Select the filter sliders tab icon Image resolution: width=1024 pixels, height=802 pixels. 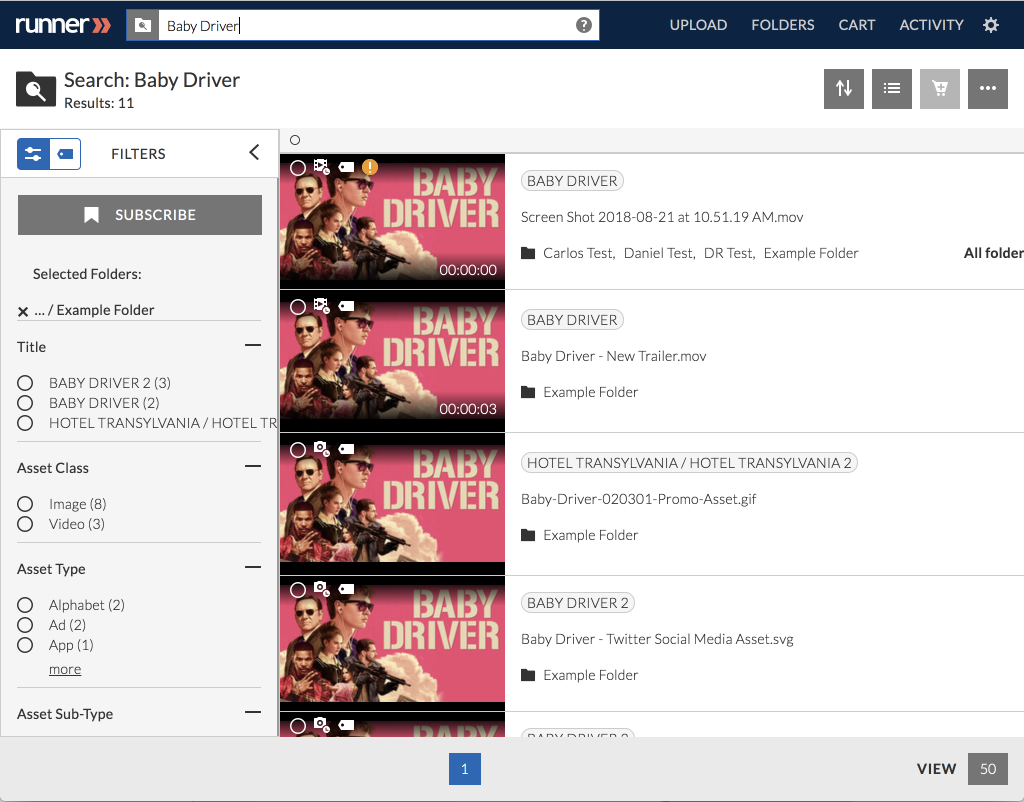33,154
